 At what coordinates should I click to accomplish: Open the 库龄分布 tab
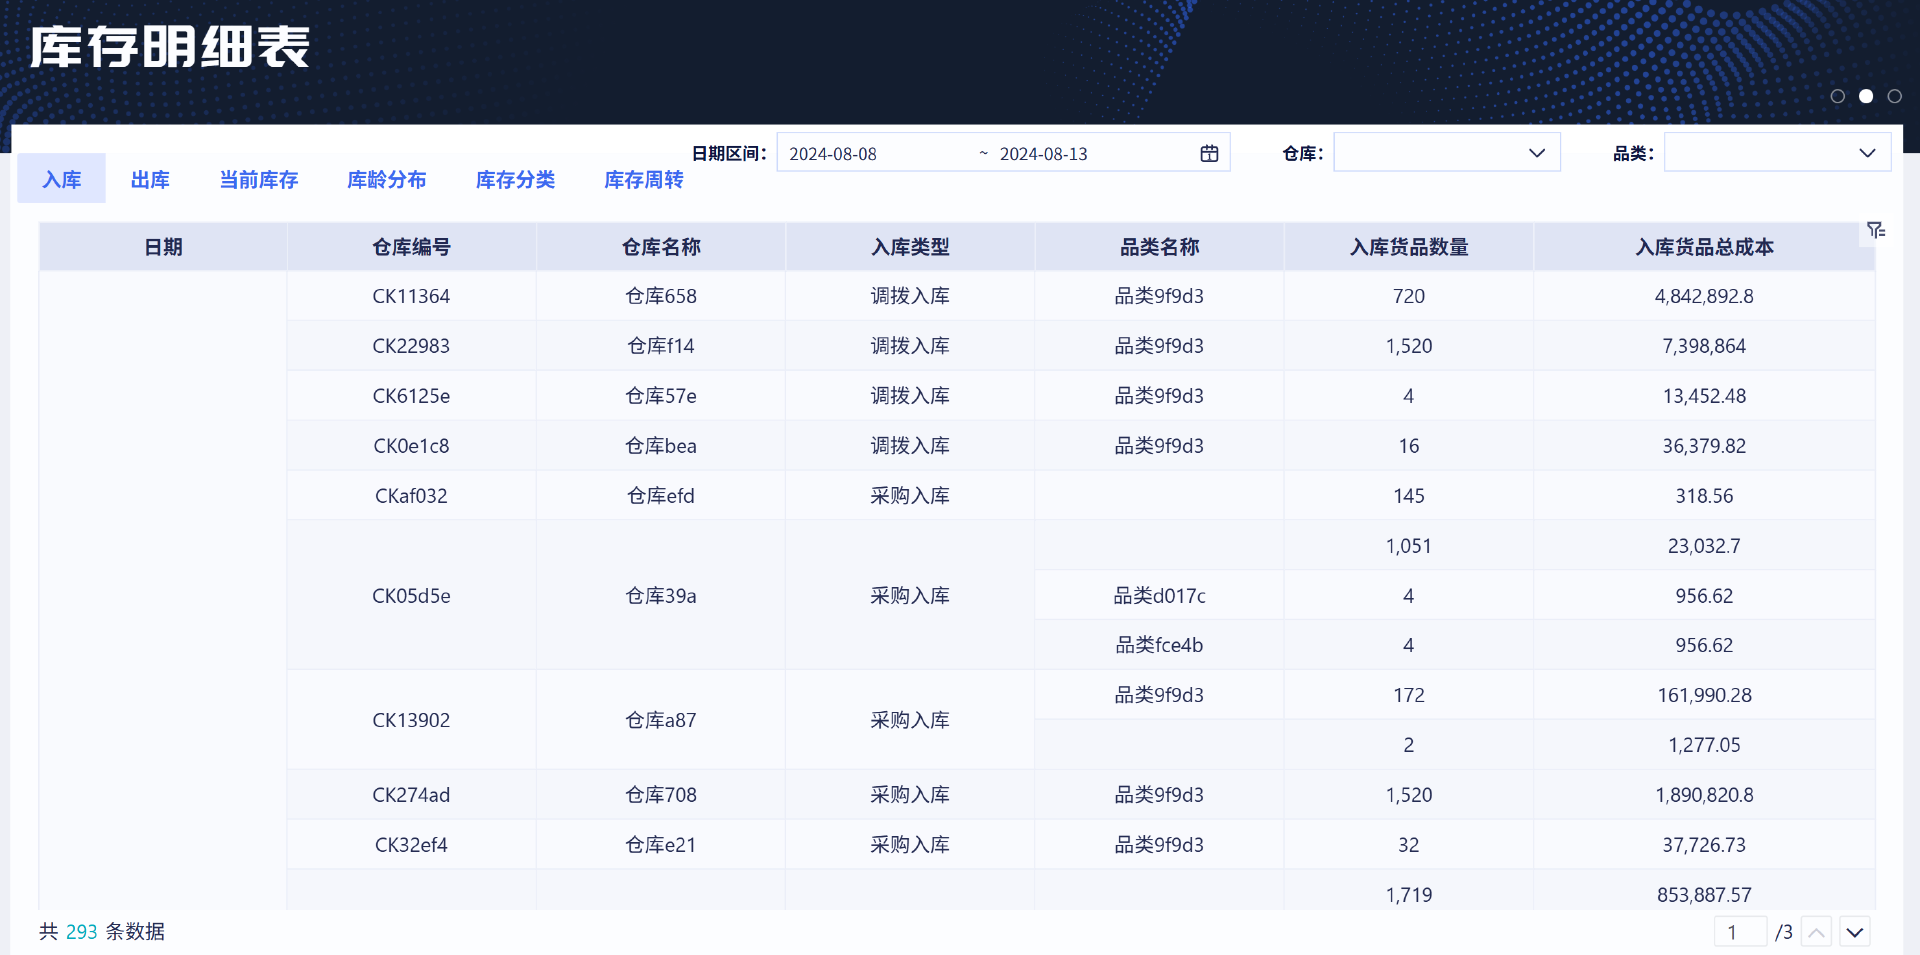pos(387,179)
